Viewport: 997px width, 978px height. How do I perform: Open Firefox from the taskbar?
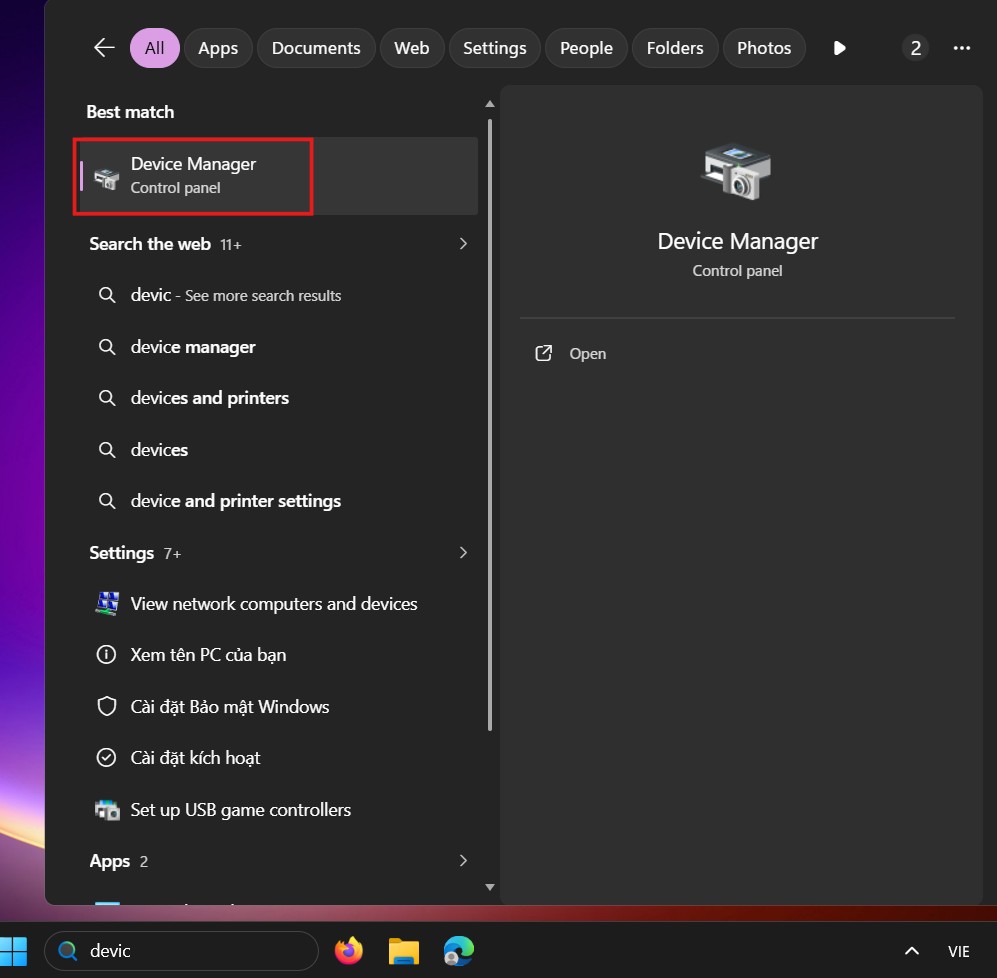(349, 951)
